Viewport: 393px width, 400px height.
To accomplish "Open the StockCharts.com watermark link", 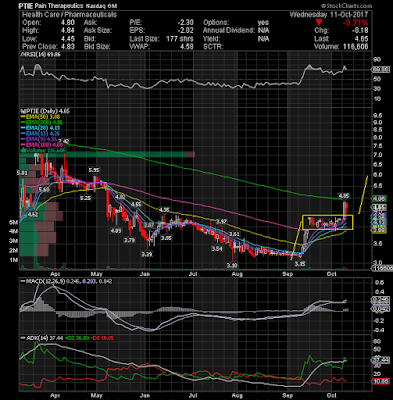I will [346, 6].
